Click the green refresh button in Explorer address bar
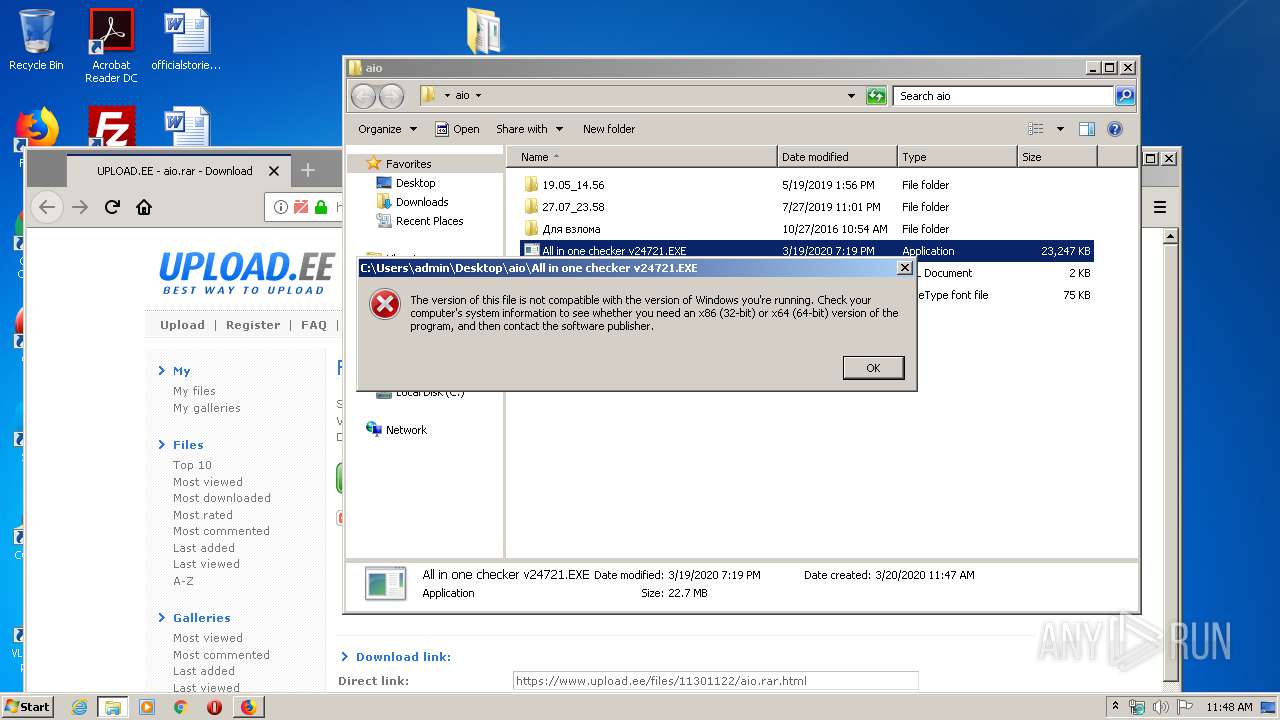The image size is (1280, 720). point(876,96)
